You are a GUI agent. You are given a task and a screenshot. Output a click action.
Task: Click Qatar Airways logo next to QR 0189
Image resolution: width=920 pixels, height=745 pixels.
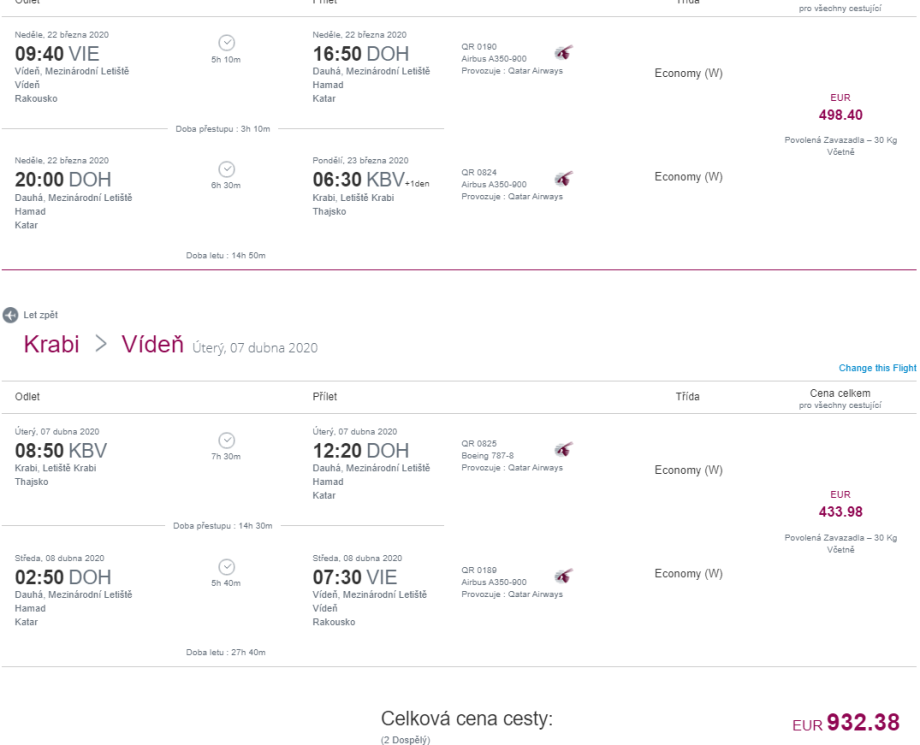coord(565,574)
